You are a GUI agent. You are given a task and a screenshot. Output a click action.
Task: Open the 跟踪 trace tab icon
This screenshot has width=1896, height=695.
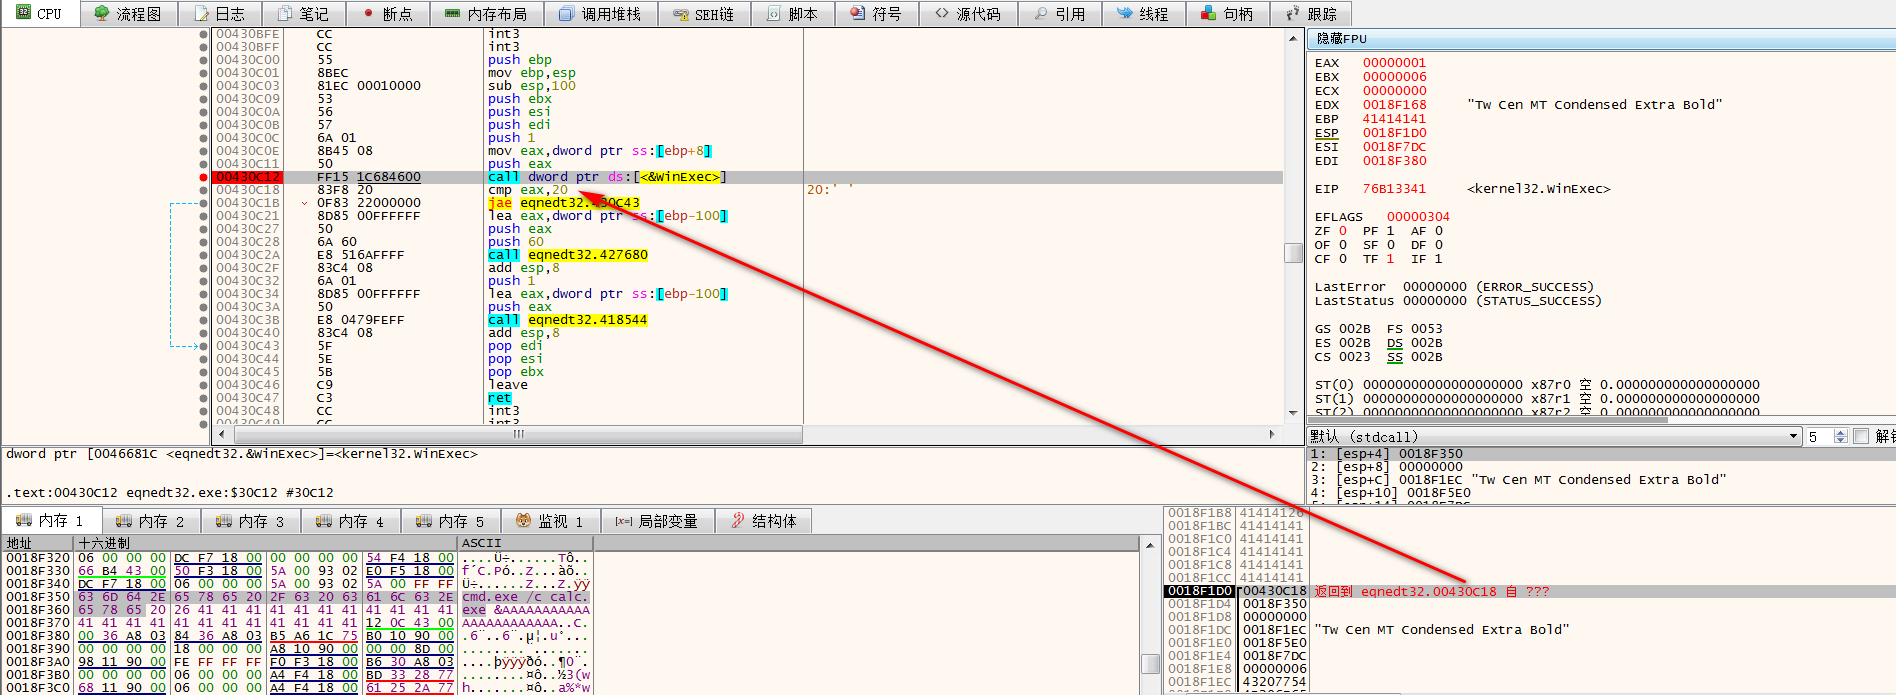pos(1292,13)
